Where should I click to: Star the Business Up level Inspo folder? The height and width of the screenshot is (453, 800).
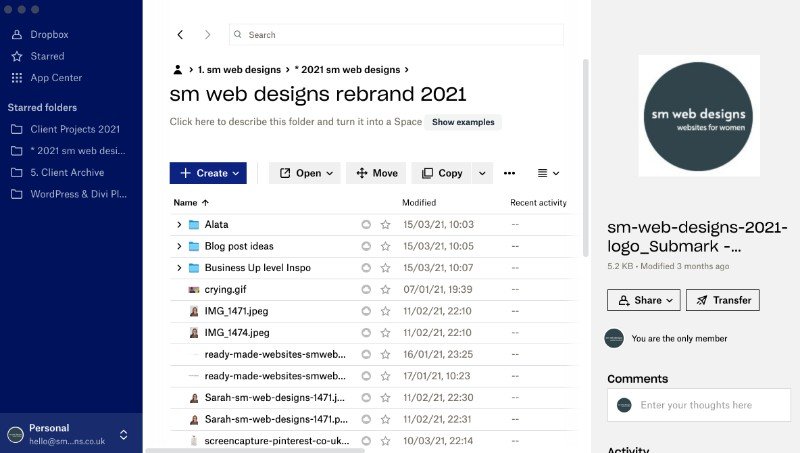pyautogui.click(x=385, y=267)
